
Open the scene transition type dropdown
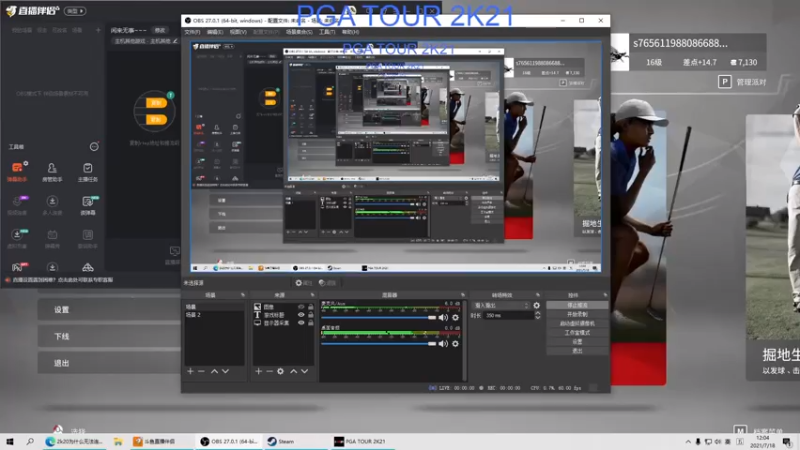coord(502,306)
